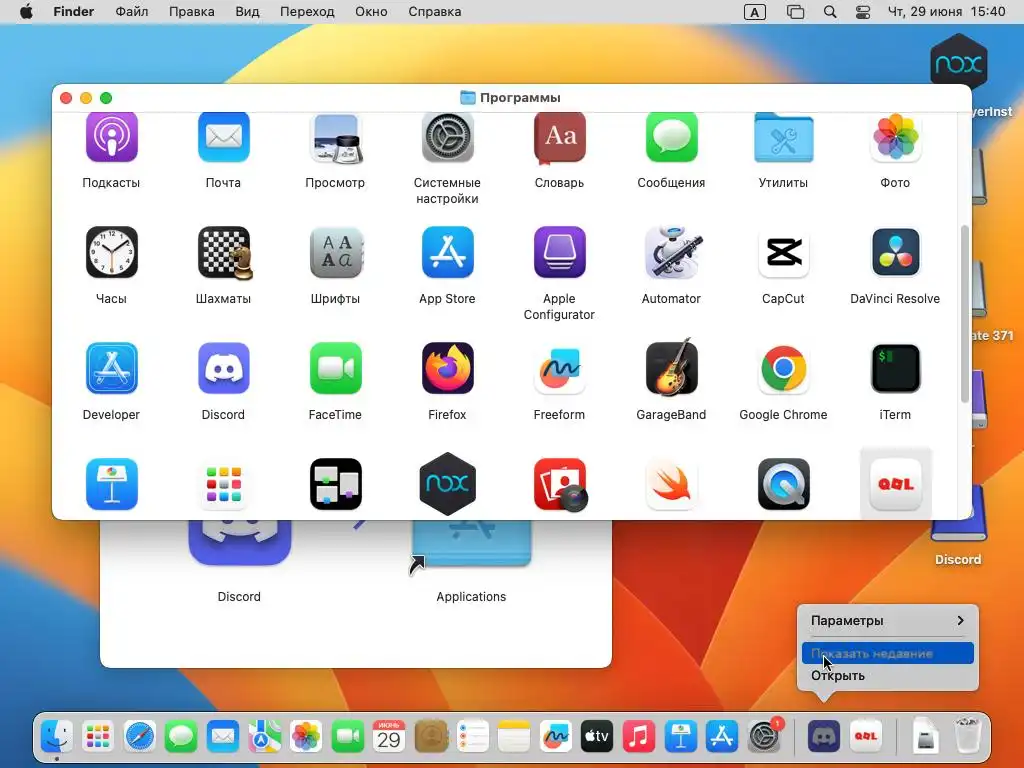Open the Переход menu
1024x768 pixels.
coord(307,12)
